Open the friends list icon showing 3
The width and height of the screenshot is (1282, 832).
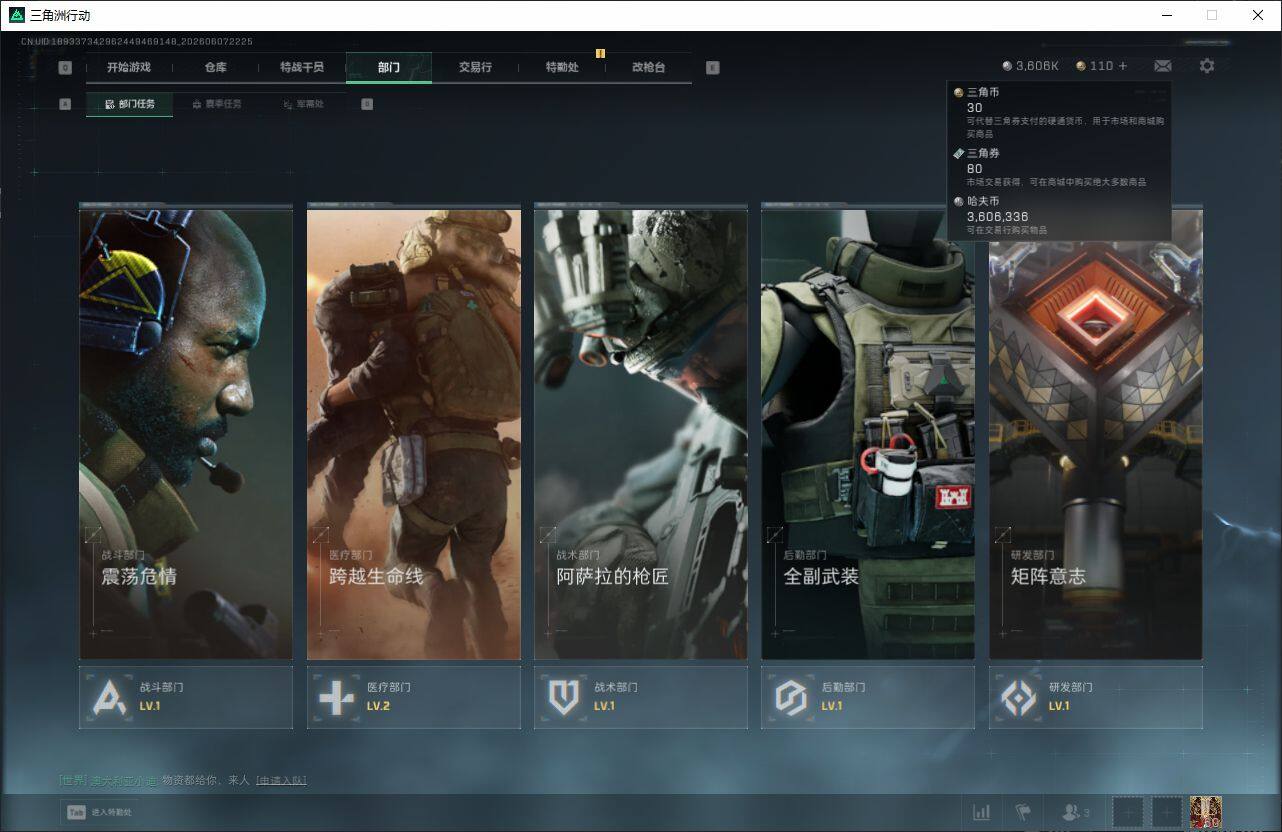point(1076,813)
